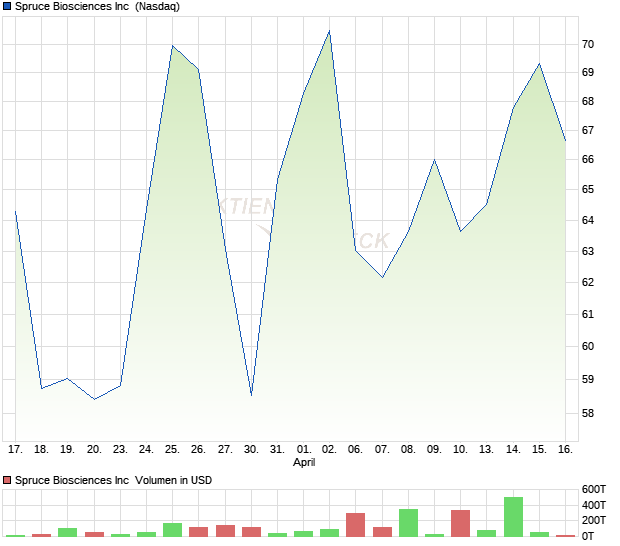Click the price axis value 62
The height and width of the screenshot is (546, 620).
(588, 282)
